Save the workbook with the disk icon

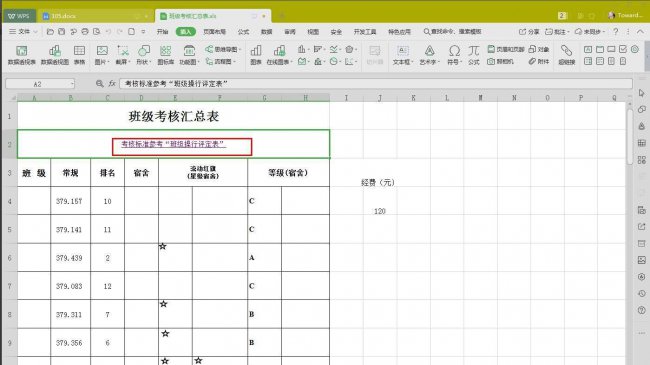point(61,32)
